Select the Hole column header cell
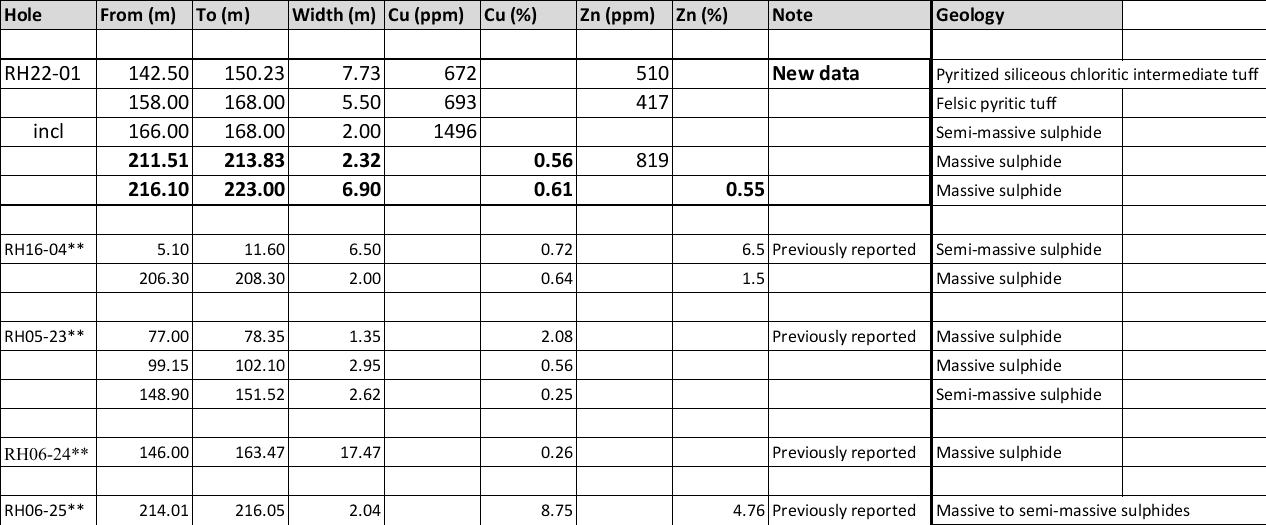 [48, 16]
